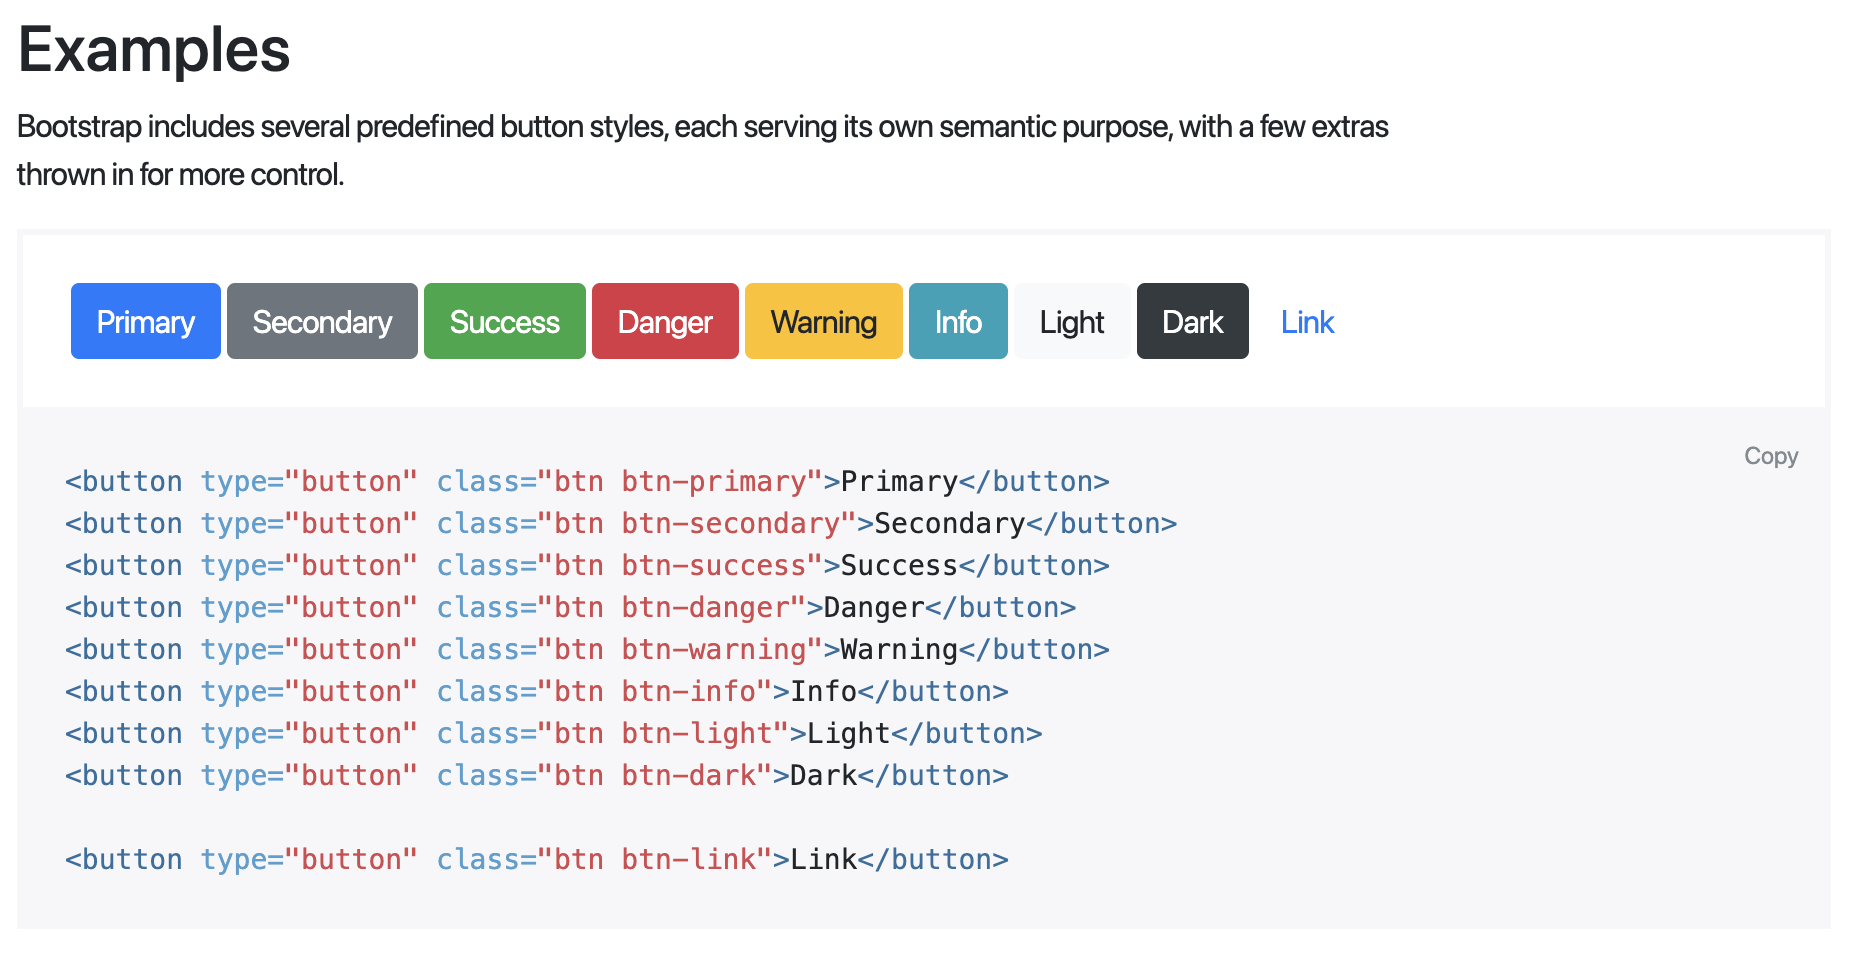The image size is (1852, 956).
Task: Click the btn-primary code line
Action: coord(587,482)
